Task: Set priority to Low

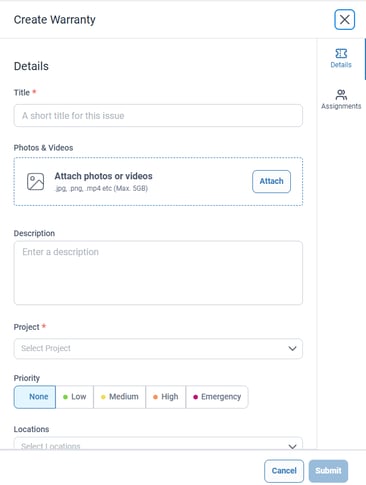Action: (x=75, y=397)
